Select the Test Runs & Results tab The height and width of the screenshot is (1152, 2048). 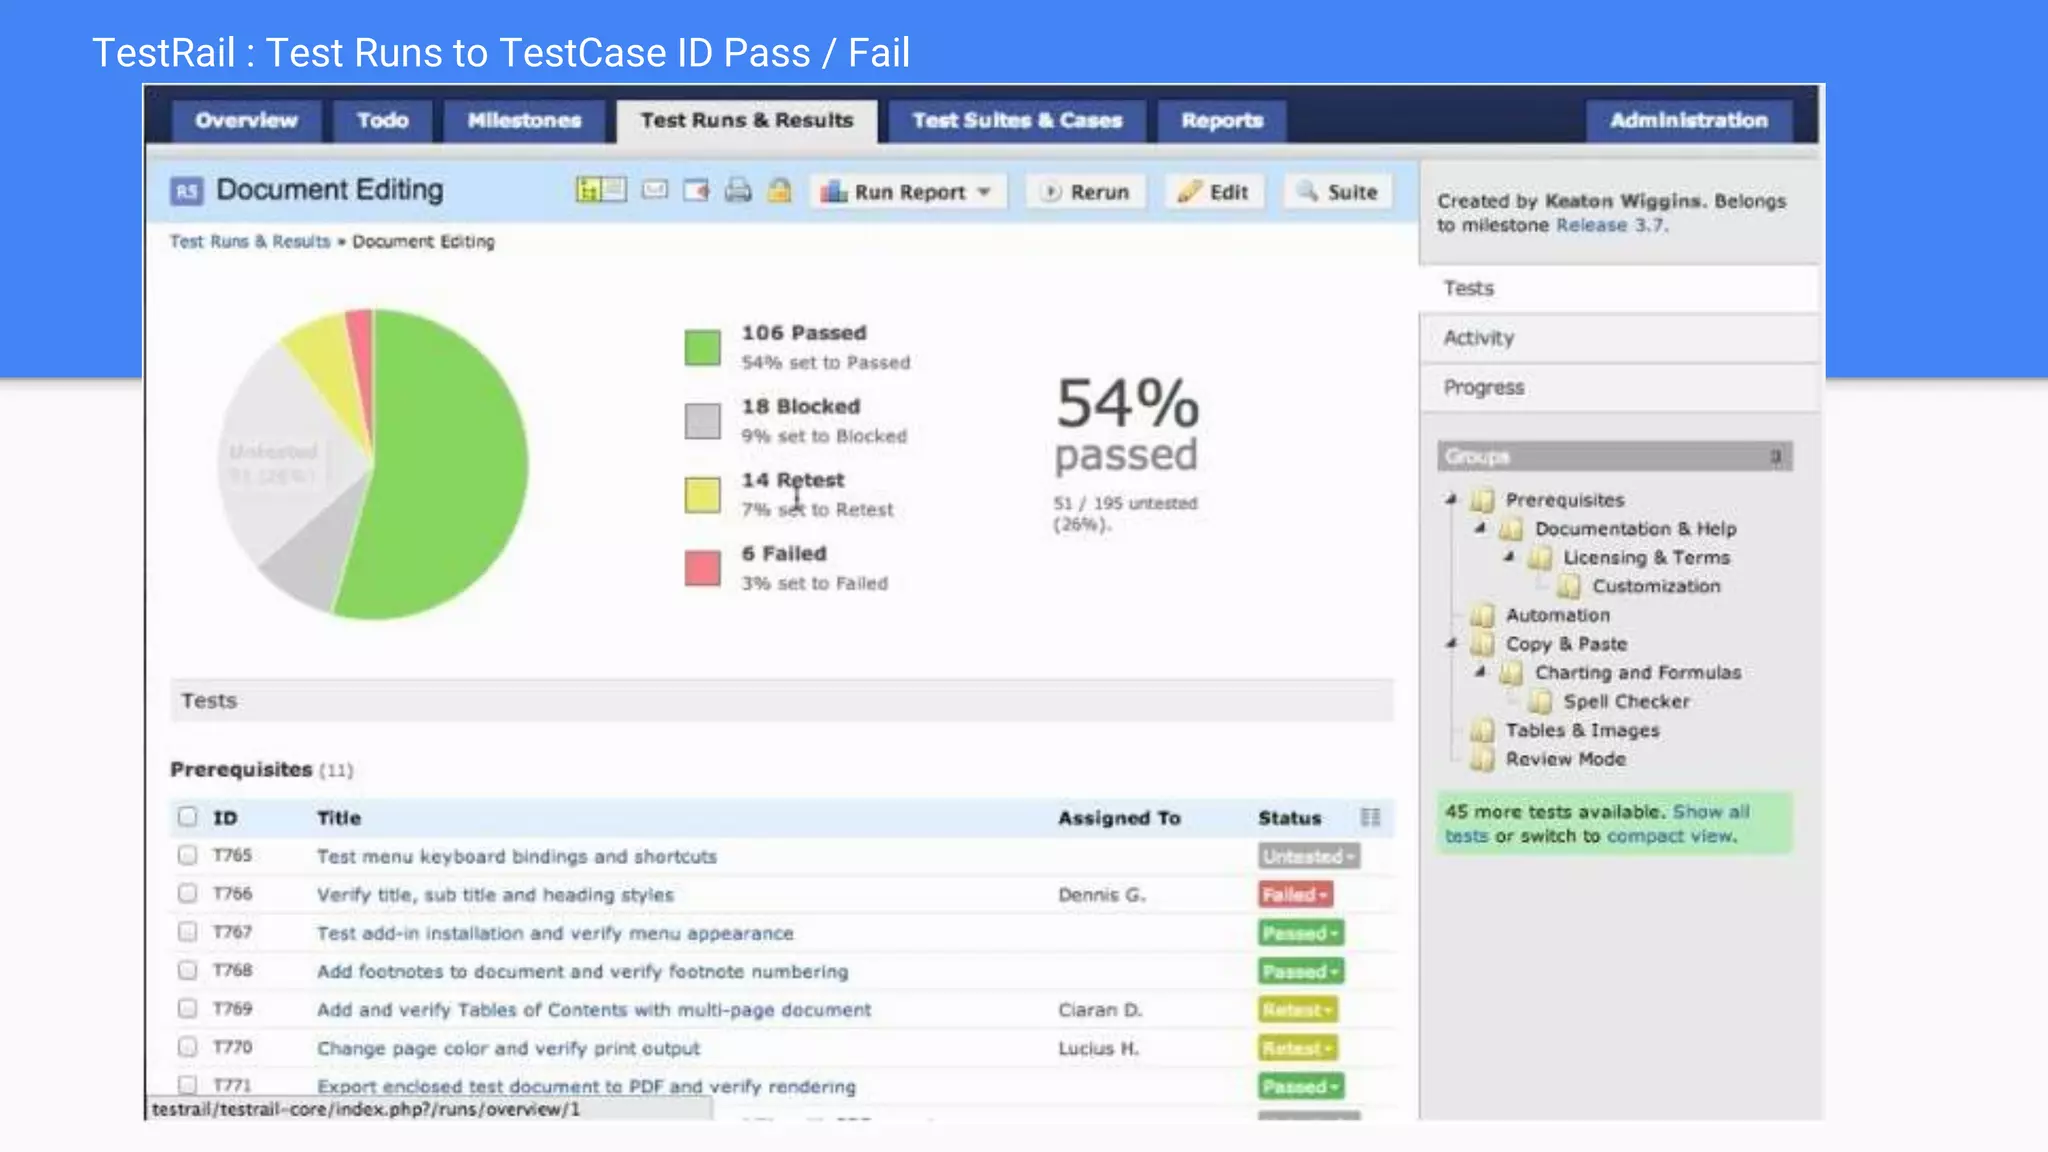point(747,121)
